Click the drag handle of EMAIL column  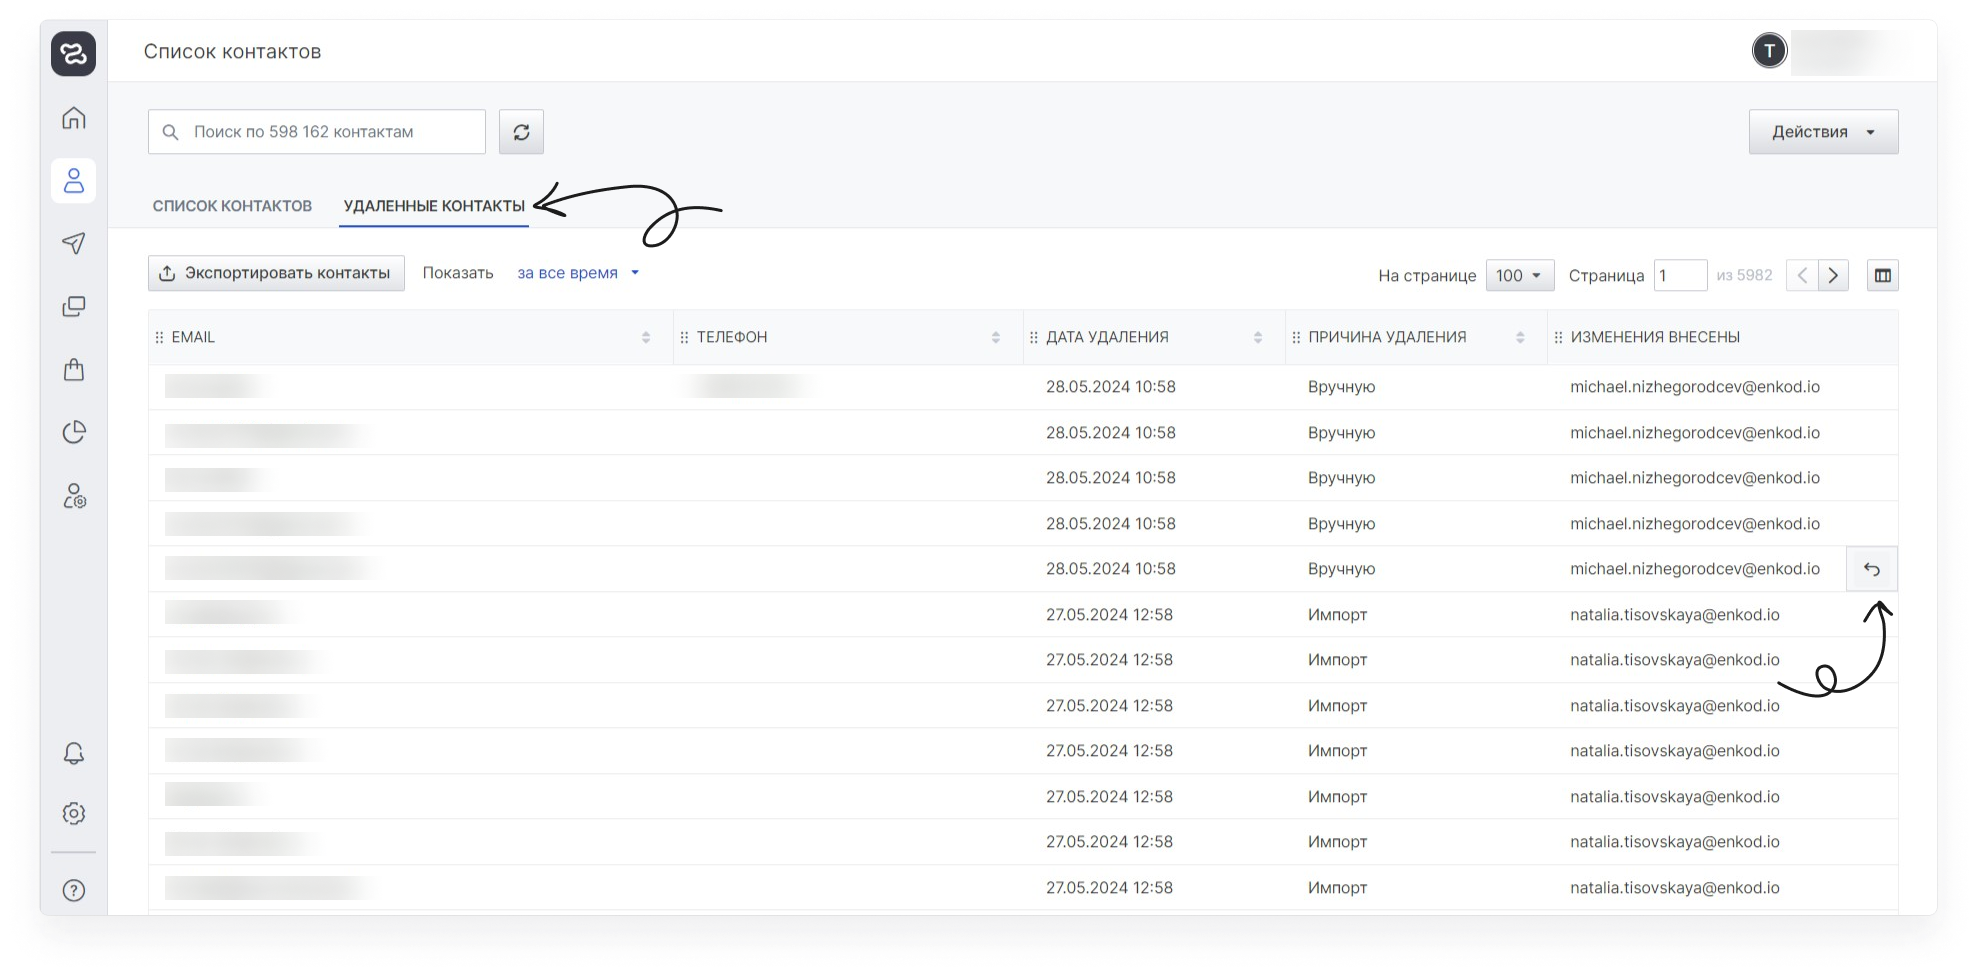[159, 338]
